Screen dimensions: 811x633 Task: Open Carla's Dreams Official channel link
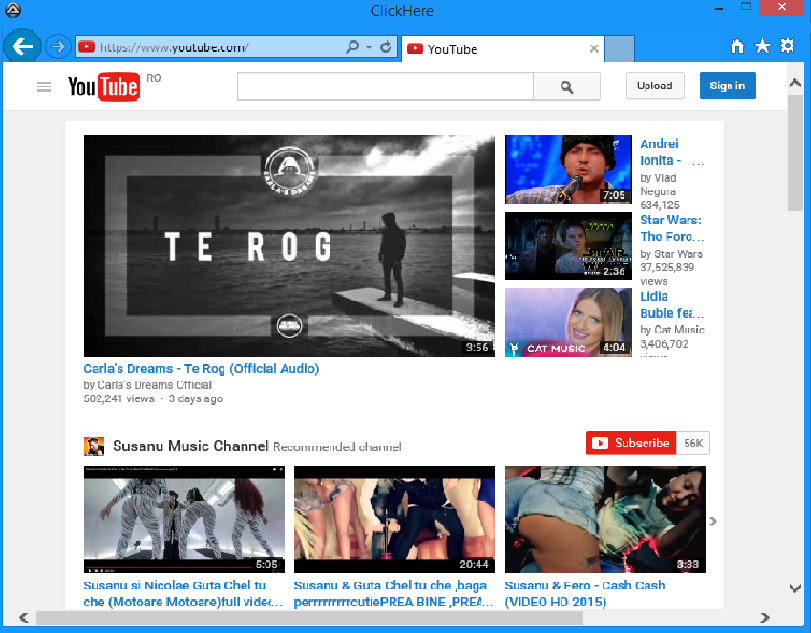click(155, 385)
